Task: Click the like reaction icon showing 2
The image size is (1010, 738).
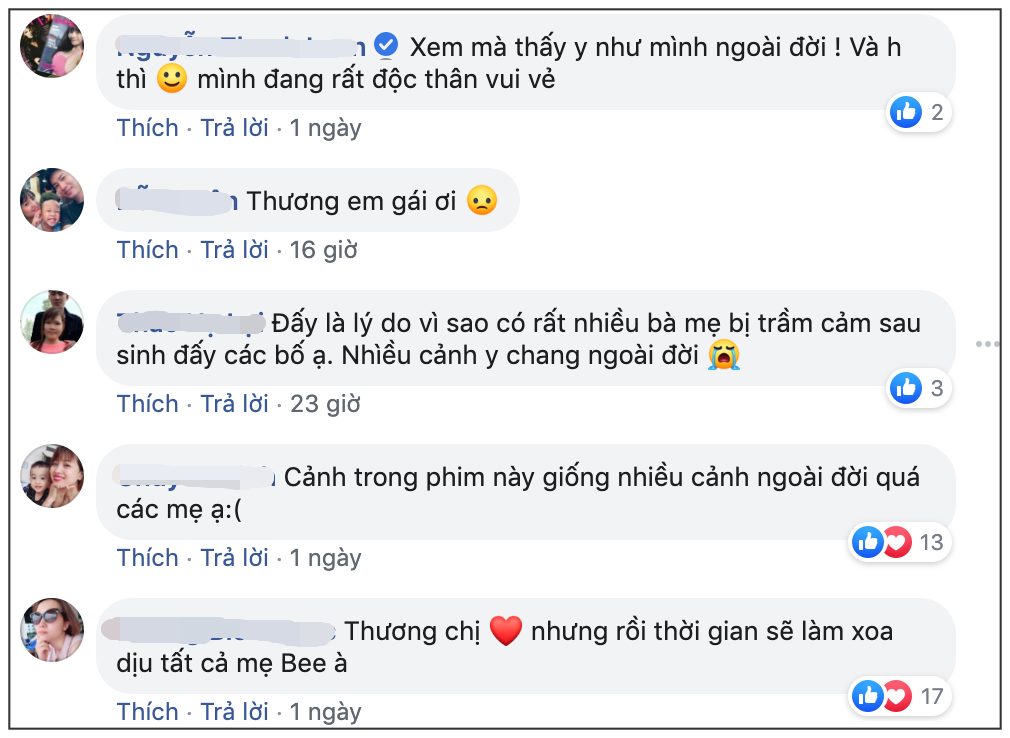Action: [x=906, y=112]
